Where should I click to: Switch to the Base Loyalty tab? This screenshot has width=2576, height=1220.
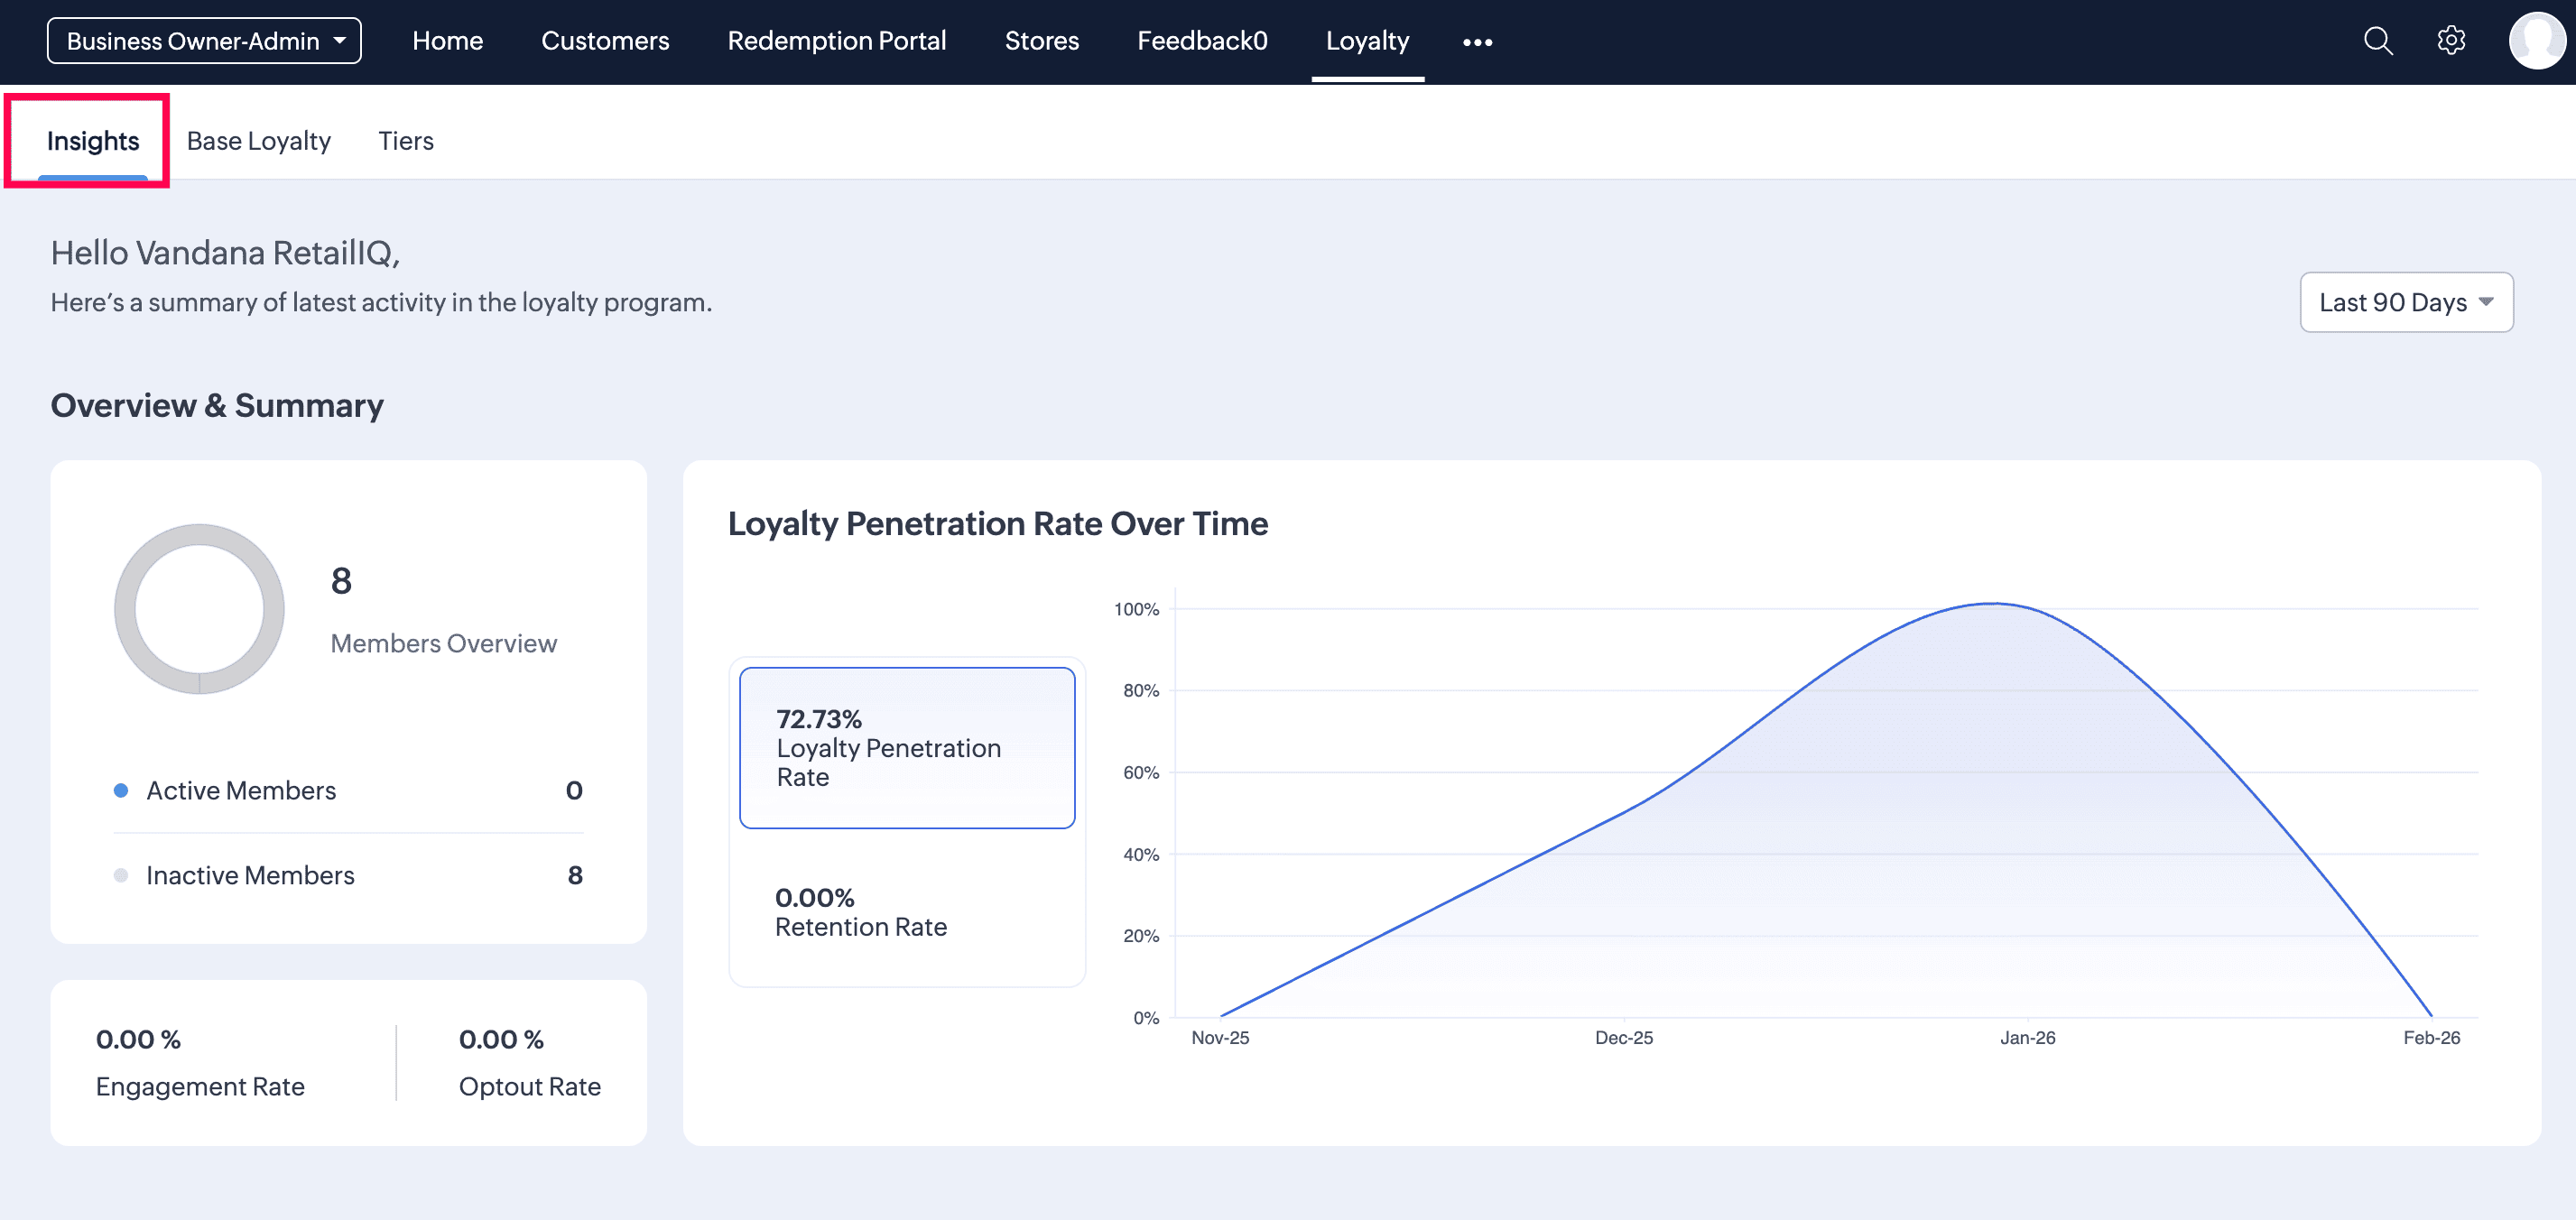click(x=258, y=141)
